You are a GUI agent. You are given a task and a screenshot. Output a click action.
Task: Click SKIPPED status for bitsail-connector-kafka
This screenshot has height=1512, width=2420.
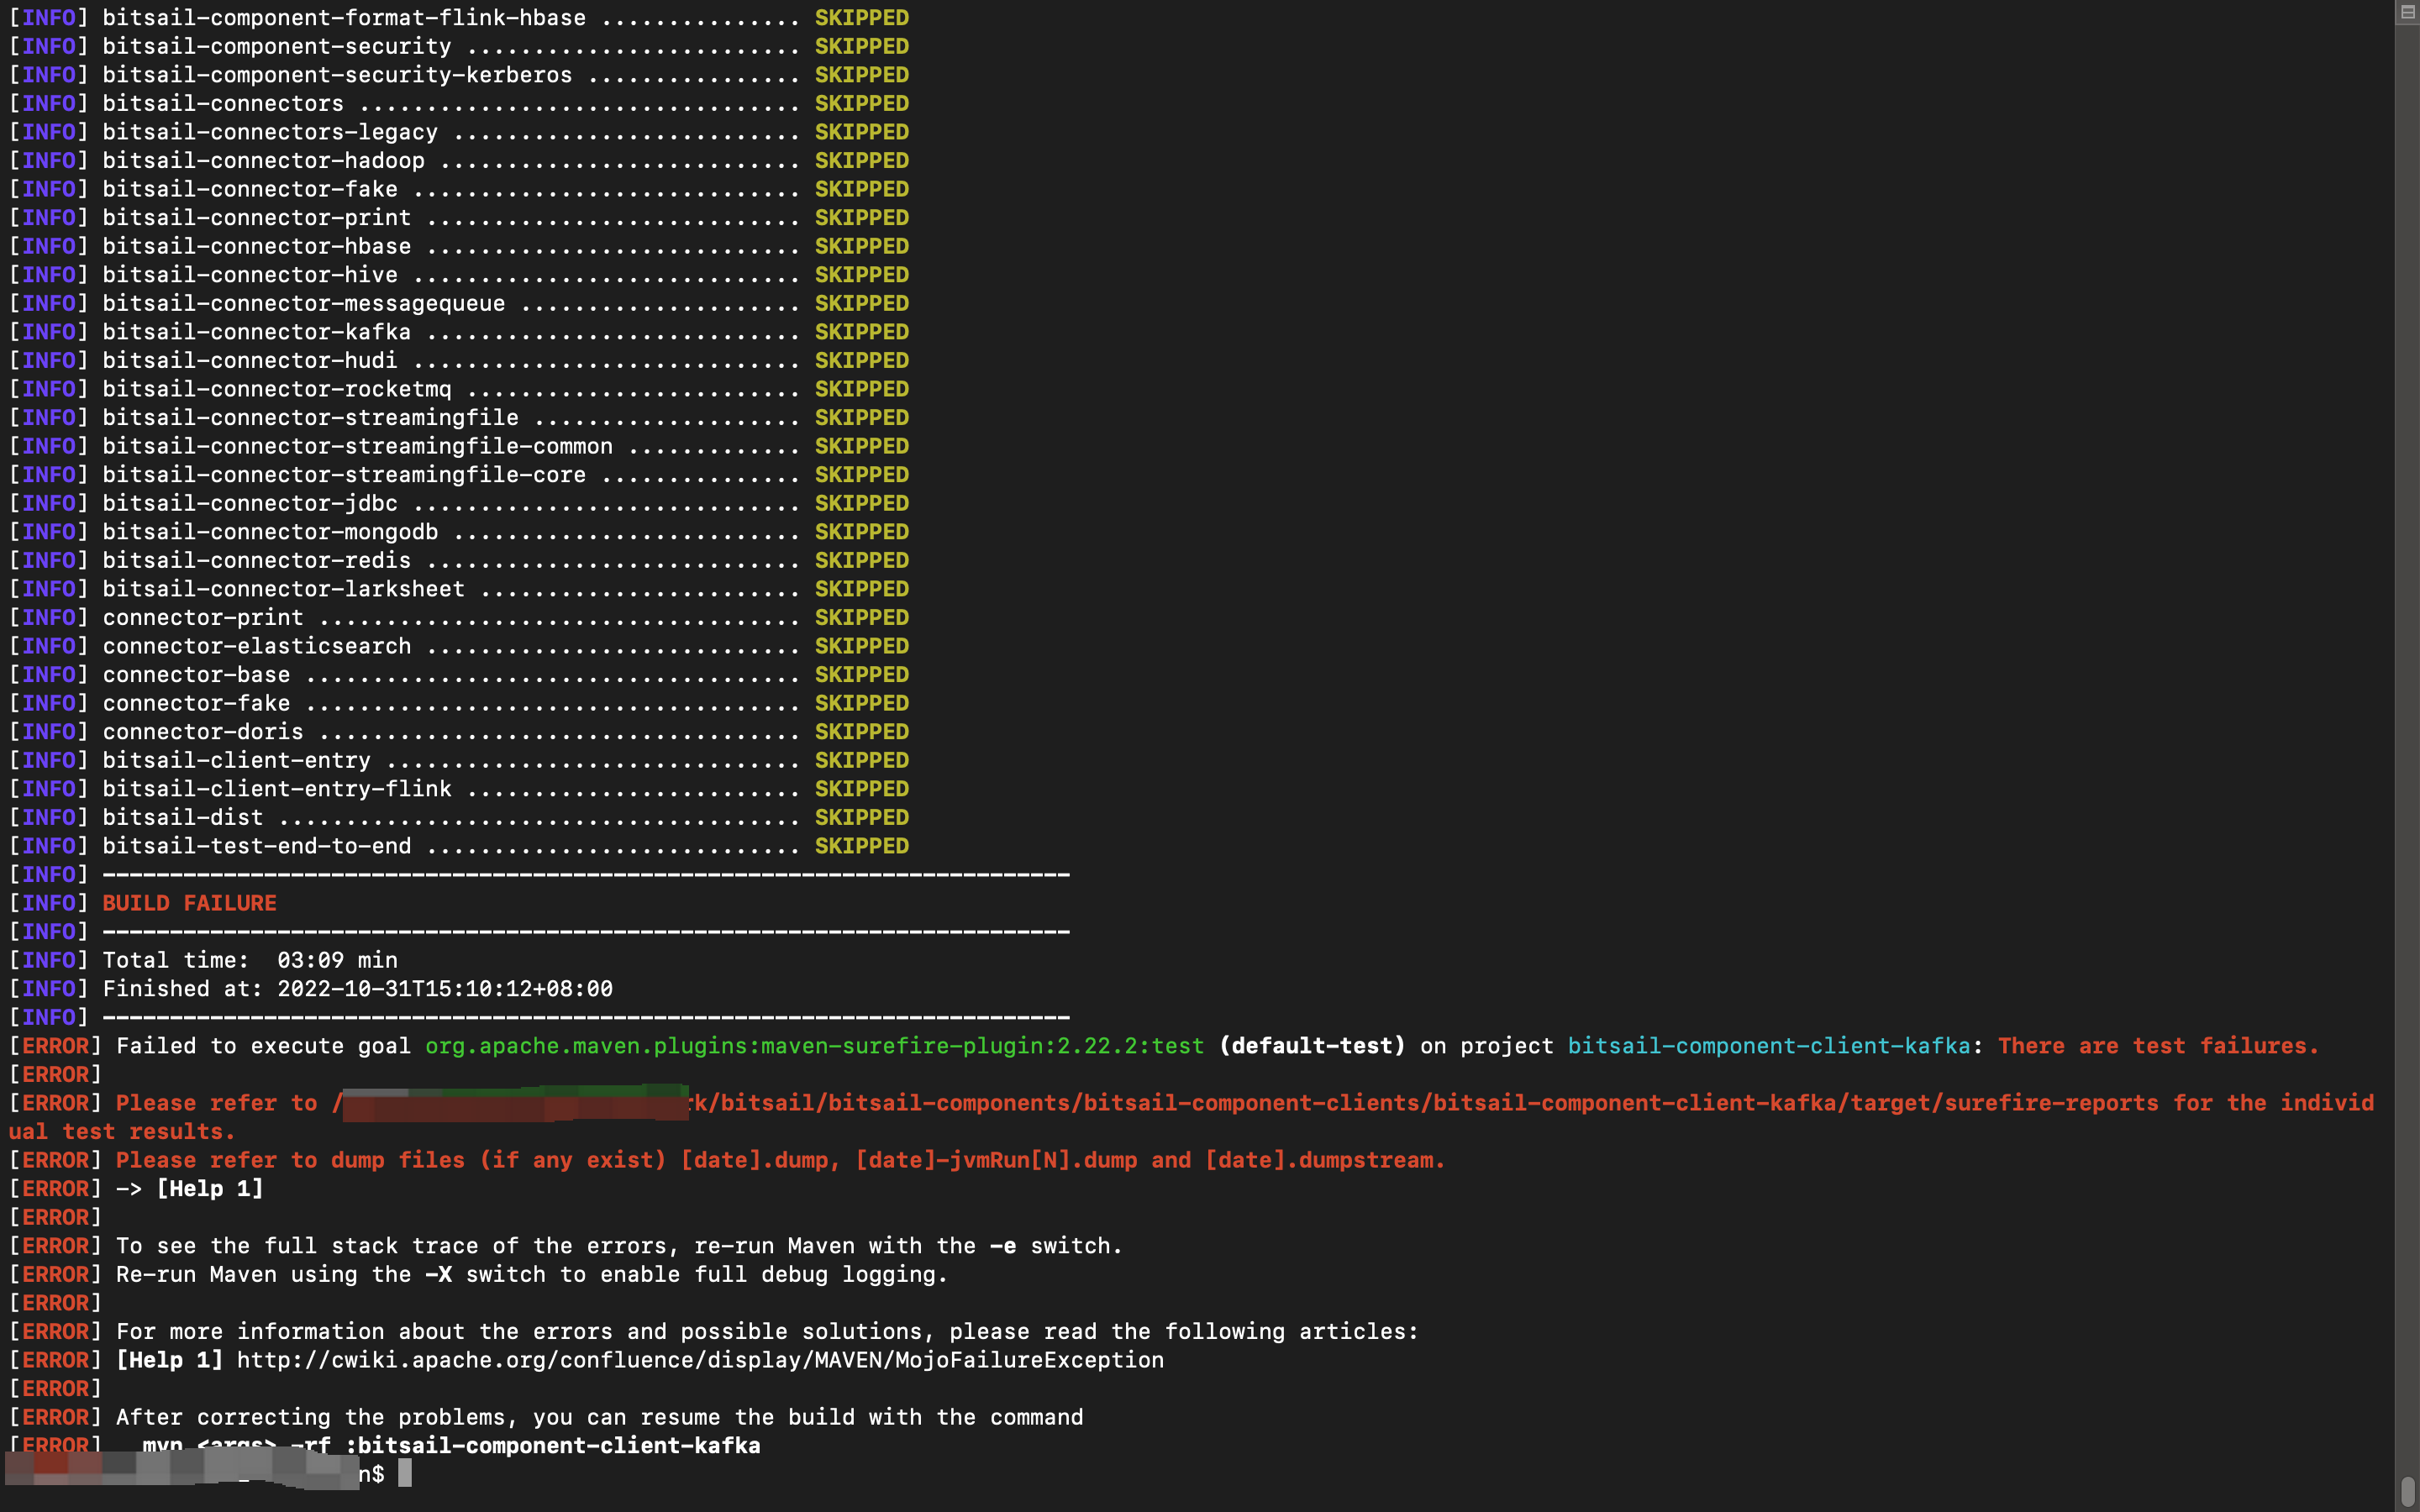click(861, 332)
